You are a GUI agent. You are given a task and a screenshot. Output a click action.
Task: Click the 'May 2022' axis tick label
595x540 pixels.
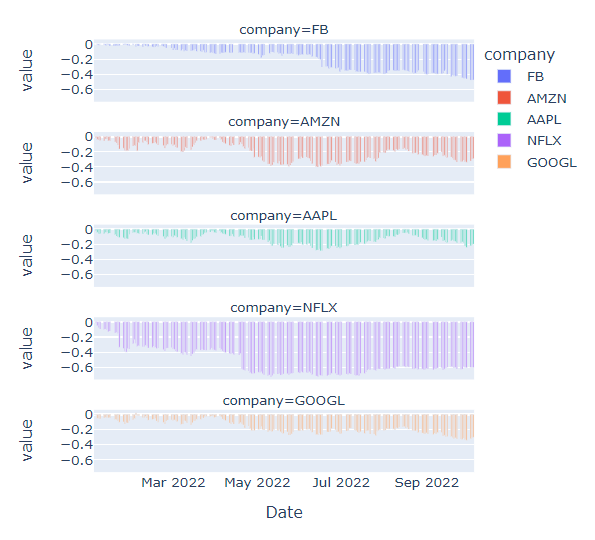tap(257, 483)
